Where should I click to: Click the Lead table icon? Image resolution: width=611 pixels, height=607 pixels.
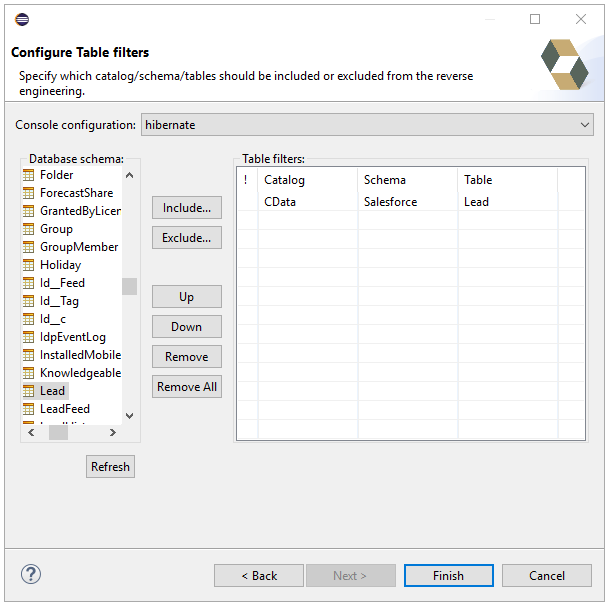28,391
